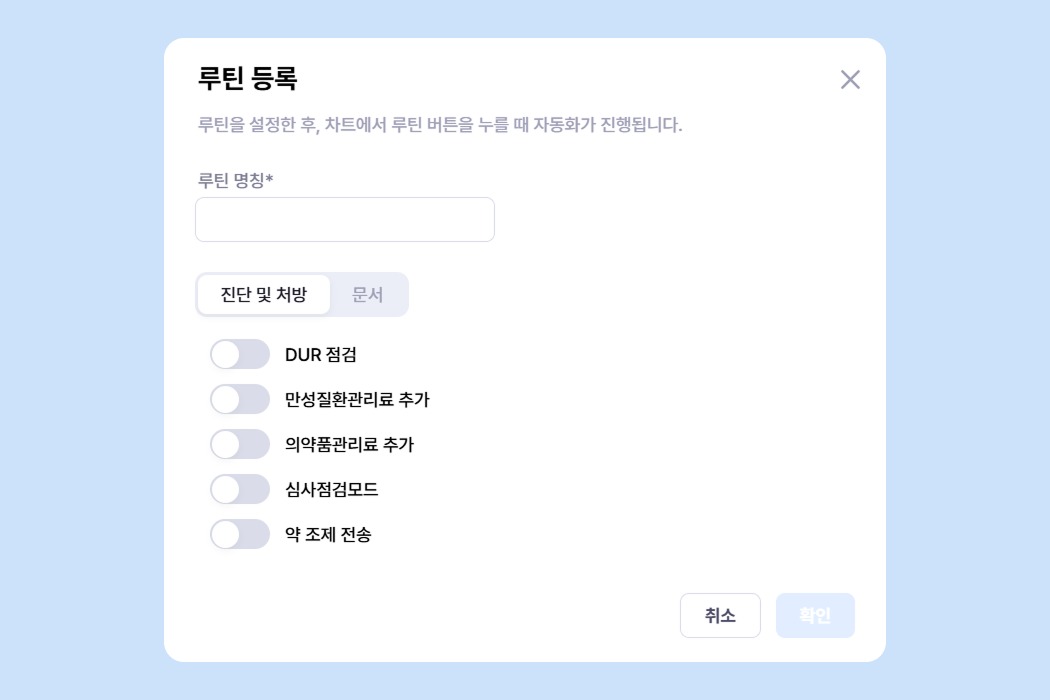Click the 루틴 명칭 text input field
Screen dimensions: 1050x700
tap(344, 220)
